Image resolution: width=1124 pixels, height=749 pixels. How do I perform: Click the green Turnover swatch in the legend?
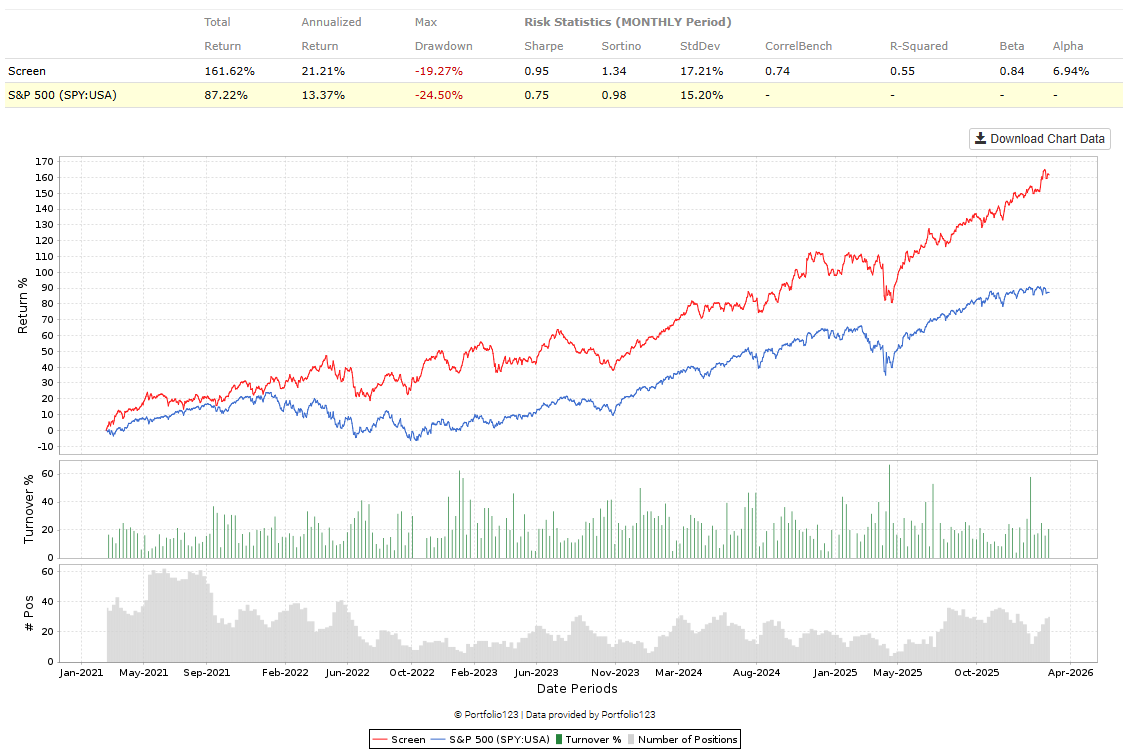tap(558, 740)
